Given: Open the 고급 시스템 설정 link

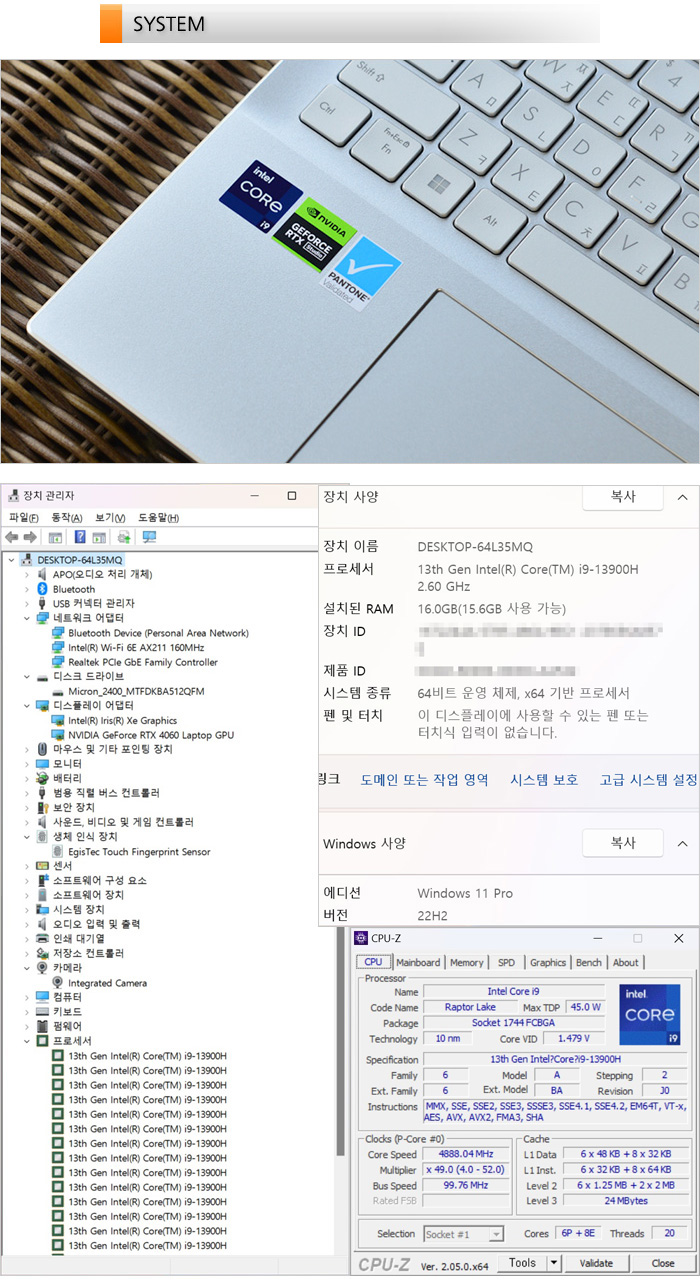Looking at the screenshot, I should tap(647, 779).
